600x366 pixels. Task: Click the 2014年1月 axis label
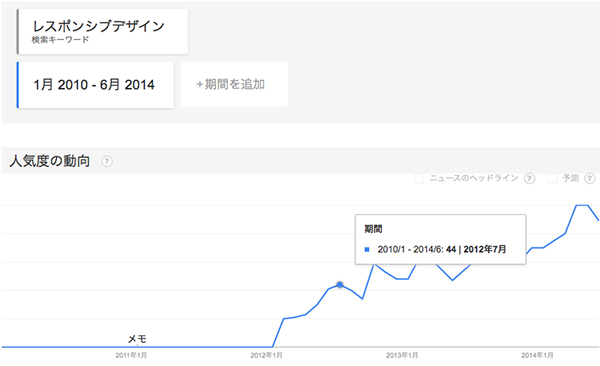click(x=537, y=356)
